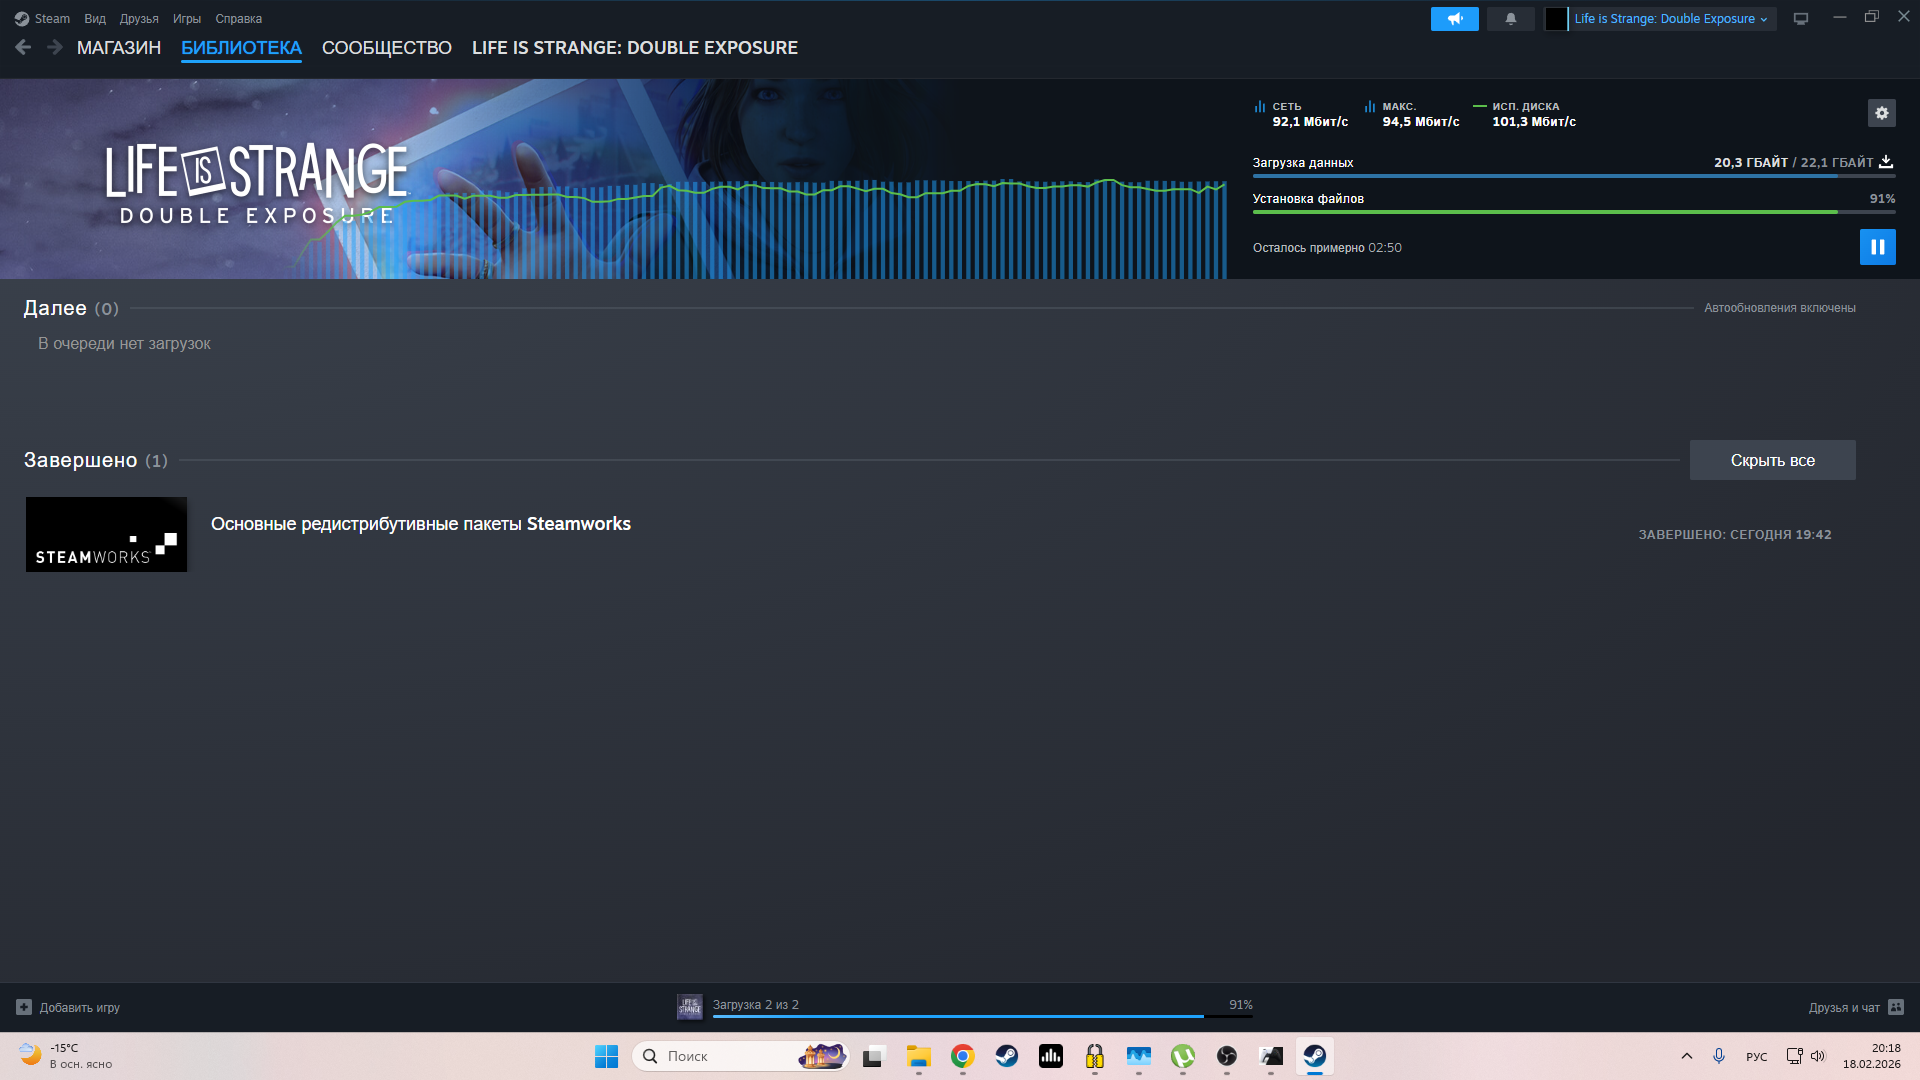Click the Скрыть все button
The height and width of the screenshot is (1080, 1920).
[x=1772, y=460]
